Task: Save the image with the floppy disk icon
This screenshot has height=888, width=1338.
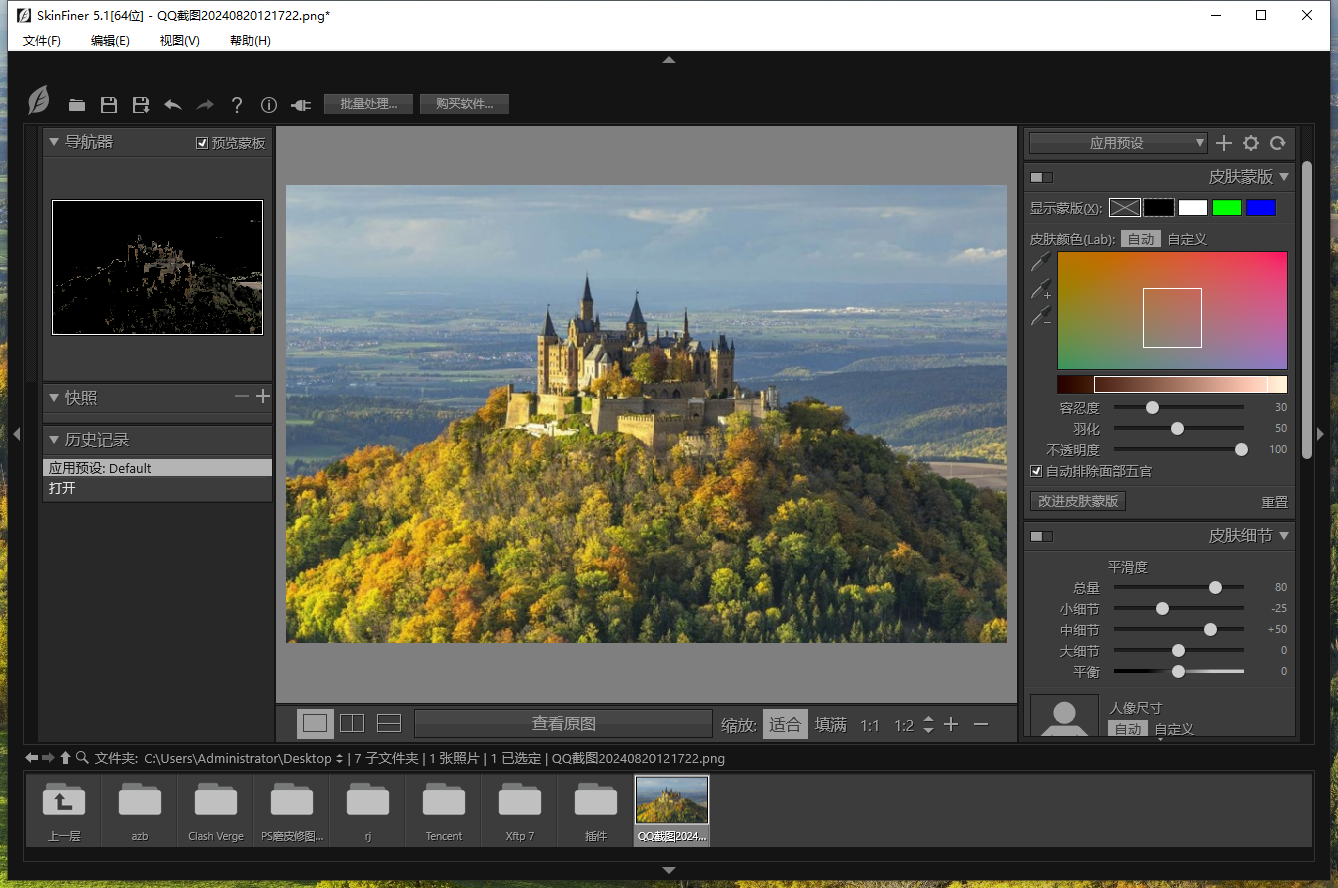Action: [x=109, y=105]
